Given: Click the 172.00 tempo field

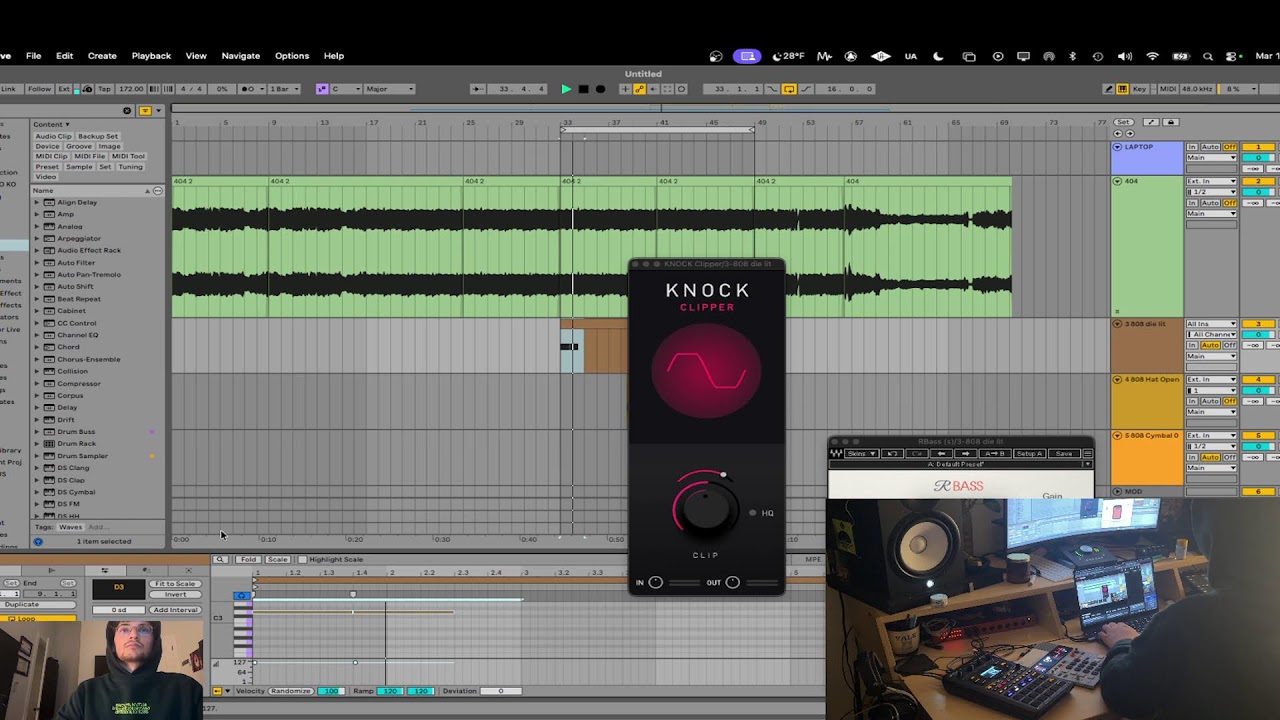Looking at the screenshot, I should (x=131, y=89).
